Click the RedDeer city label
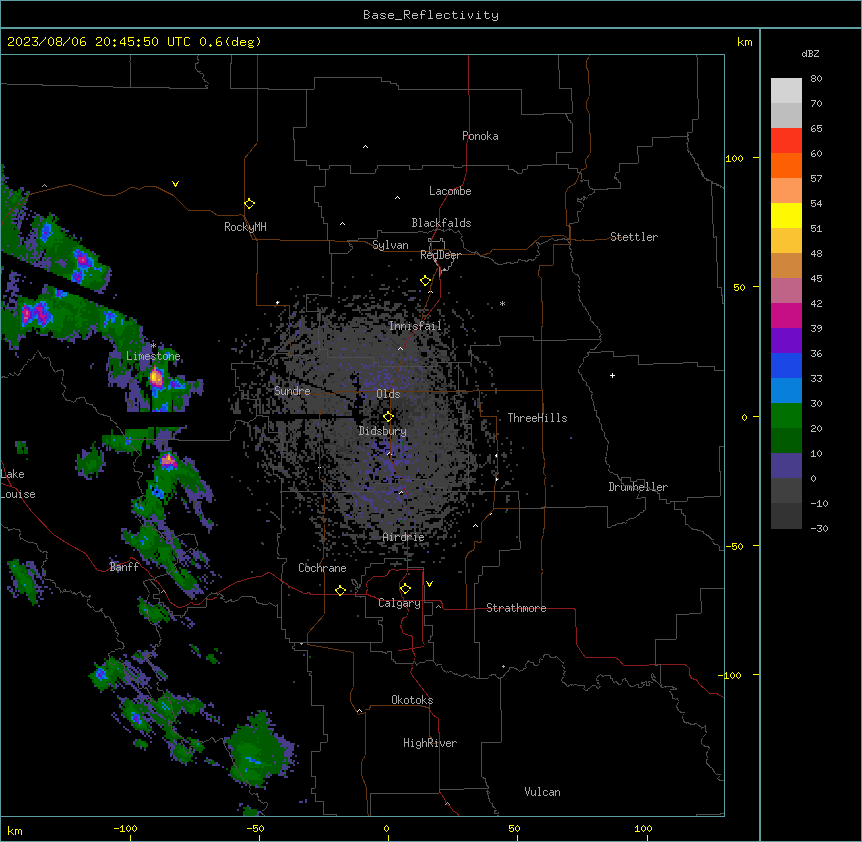Screen dimensions: 862x842 click(440, 255)
